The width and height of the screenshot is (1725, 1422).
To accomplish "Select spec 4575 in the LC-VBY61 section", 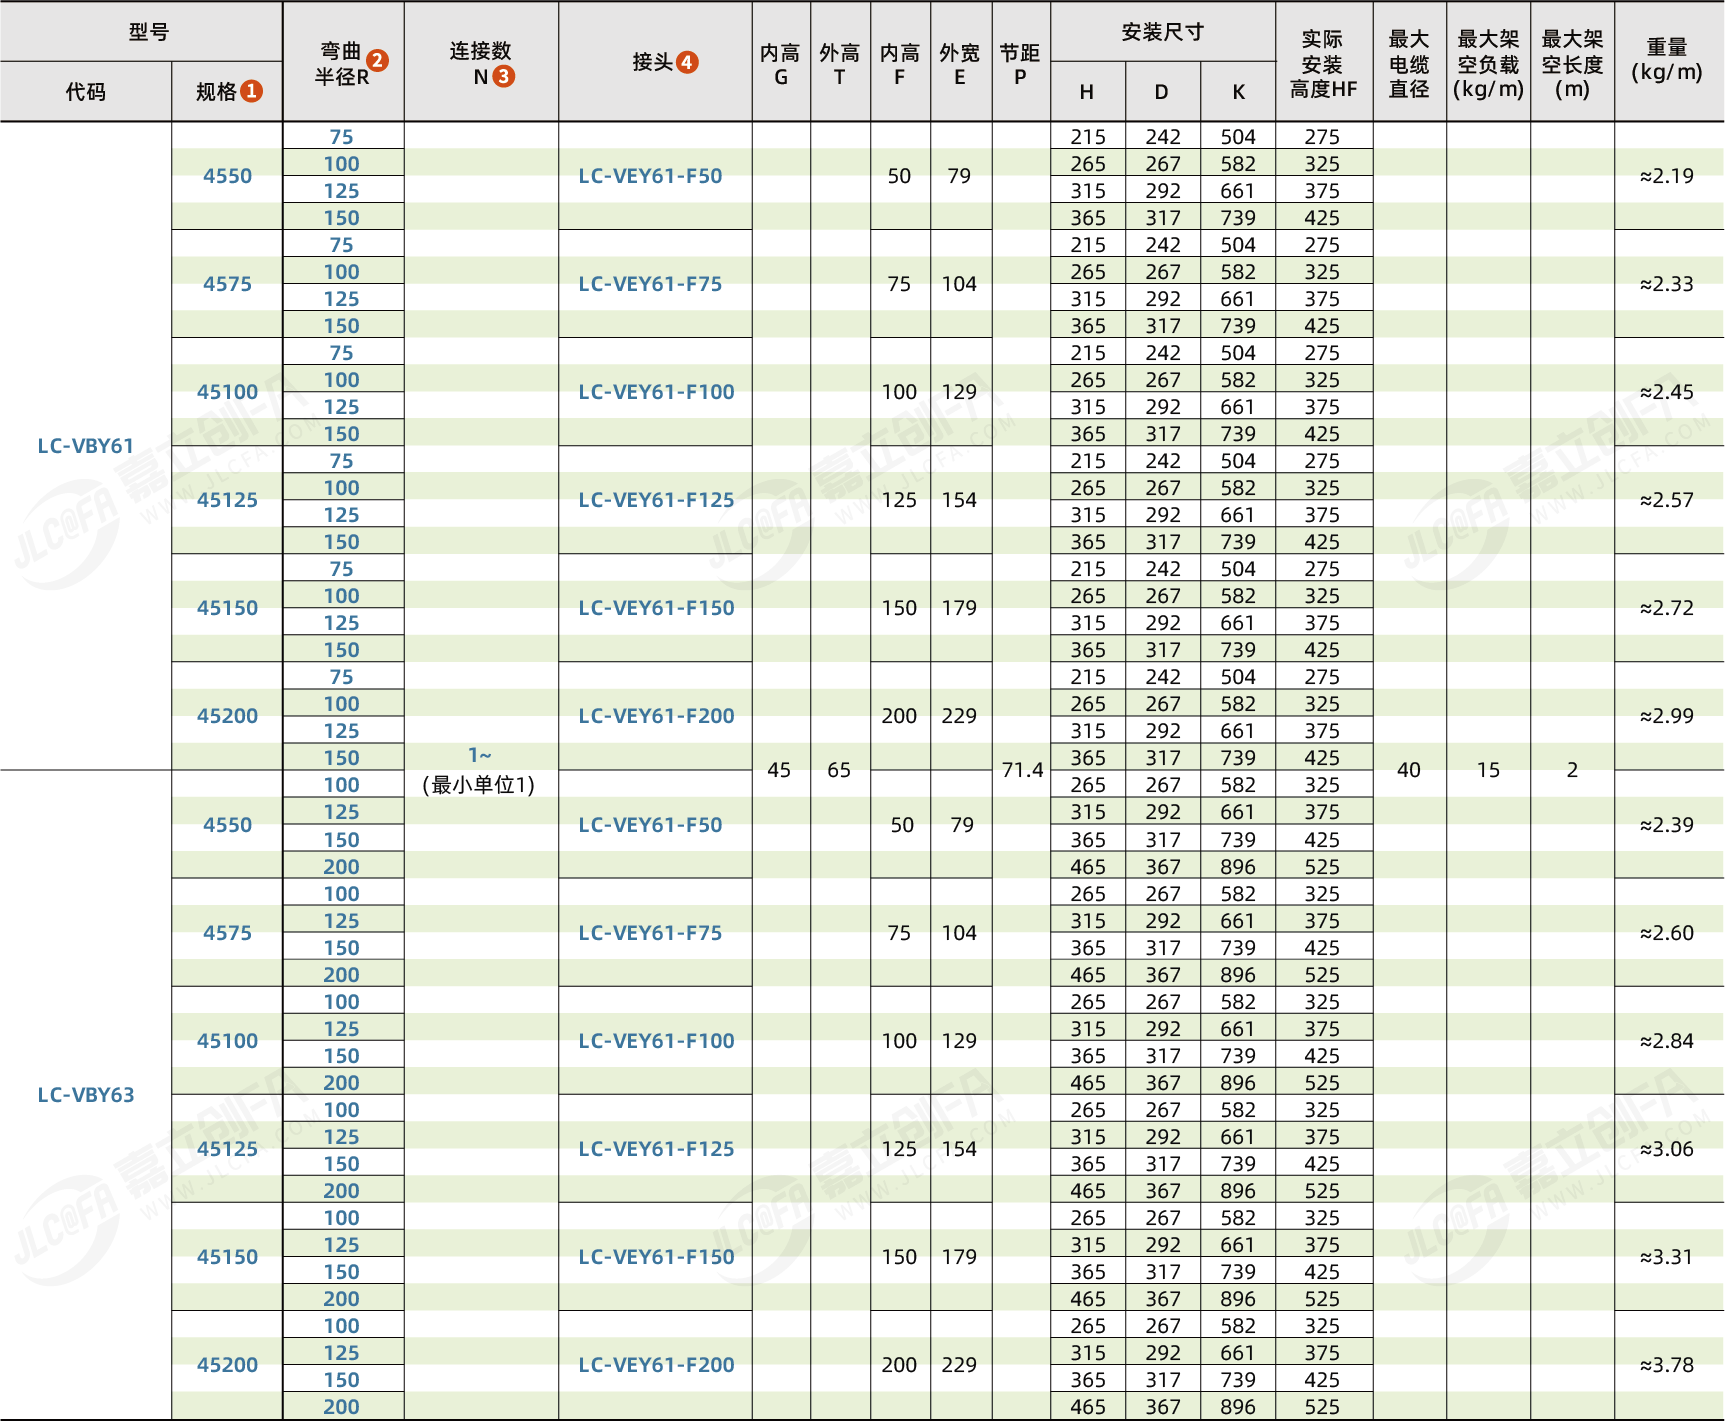I will (227, 284).
